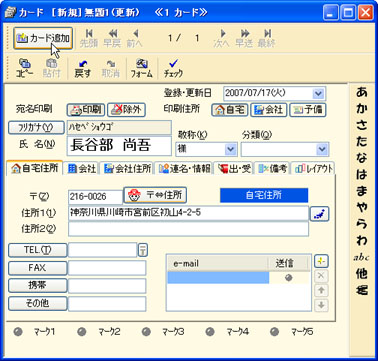The height and width of the screenshot is (361, 378).
Task: Click the furigana field ハセベ ショウゴ
Action: click(x=119, y=127)
